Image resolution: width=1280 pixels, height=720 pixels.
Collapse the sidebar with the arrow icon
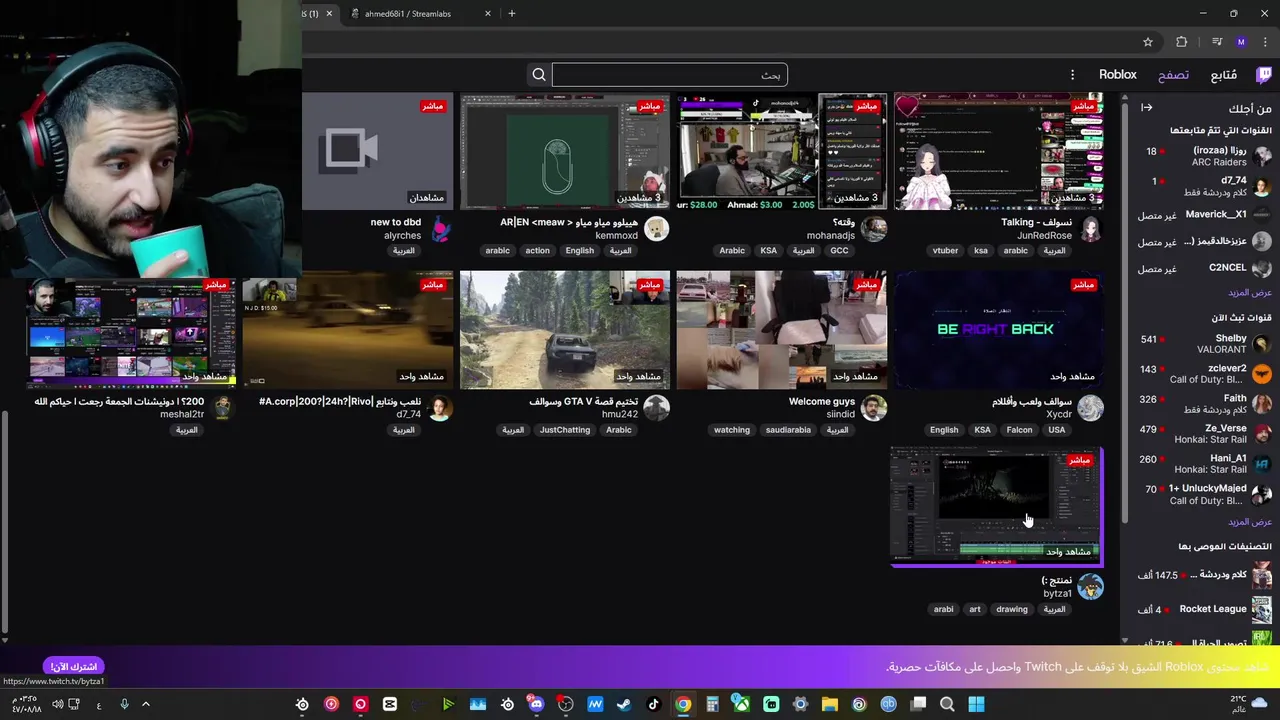pyautogui.click(x=1147, y=108)
